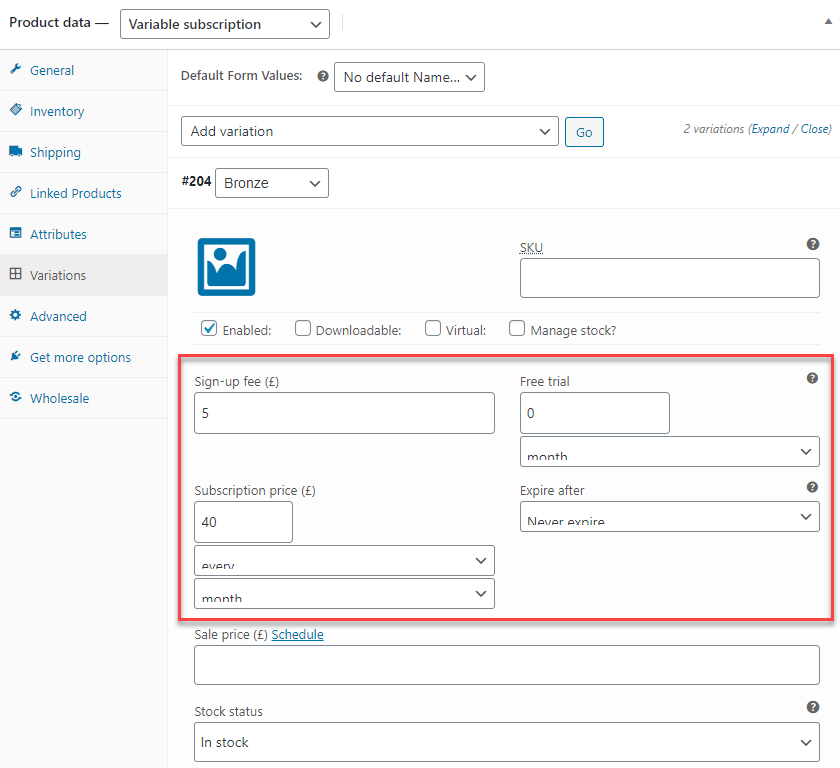Enable the Virtual checkbox
This screenshot has height=768, width=840.
point(432,328)
